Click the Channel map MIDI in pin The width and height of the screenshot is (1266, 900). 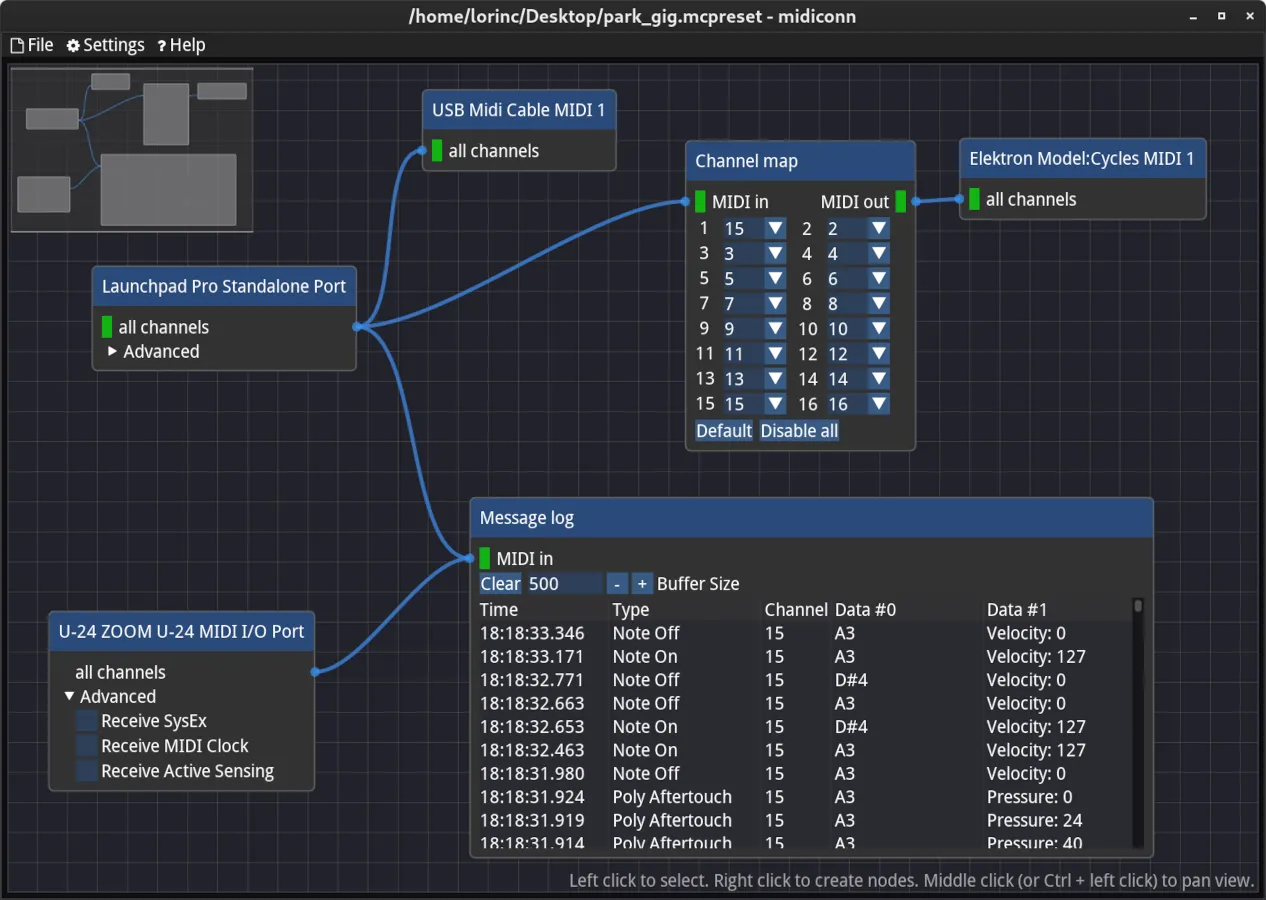coord(686,202)
